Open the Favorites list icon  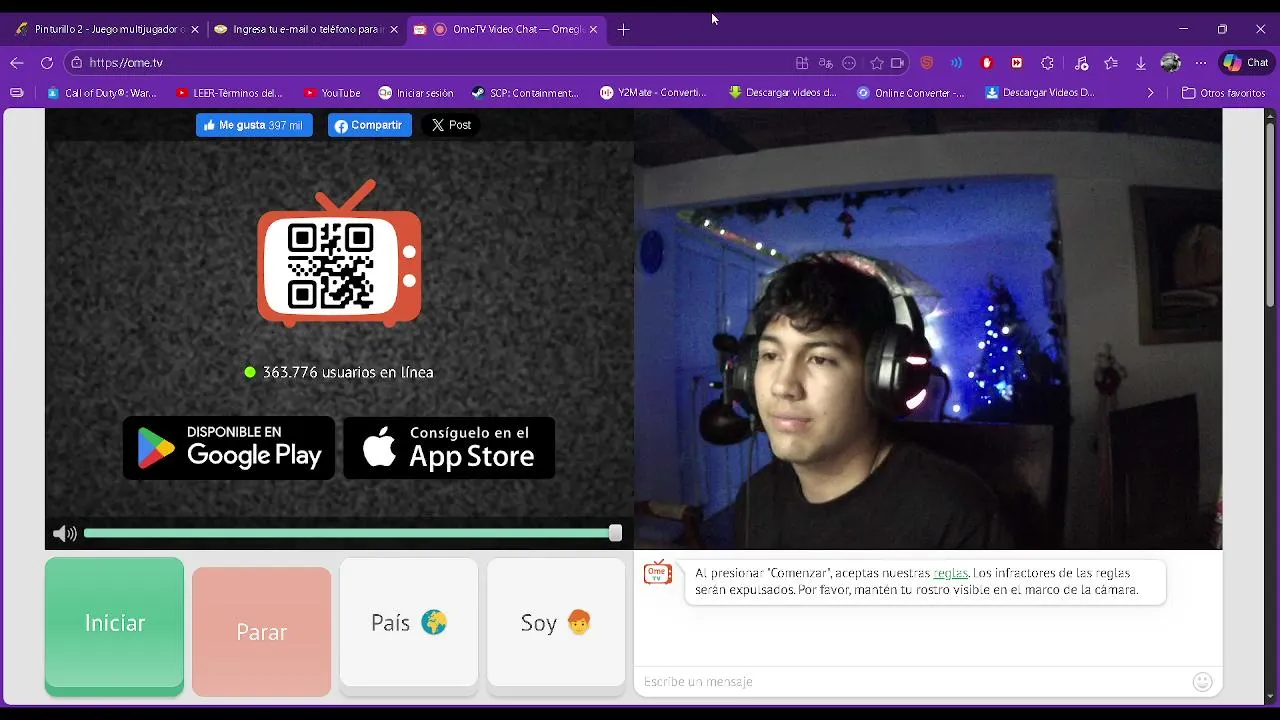(1111, 63)
